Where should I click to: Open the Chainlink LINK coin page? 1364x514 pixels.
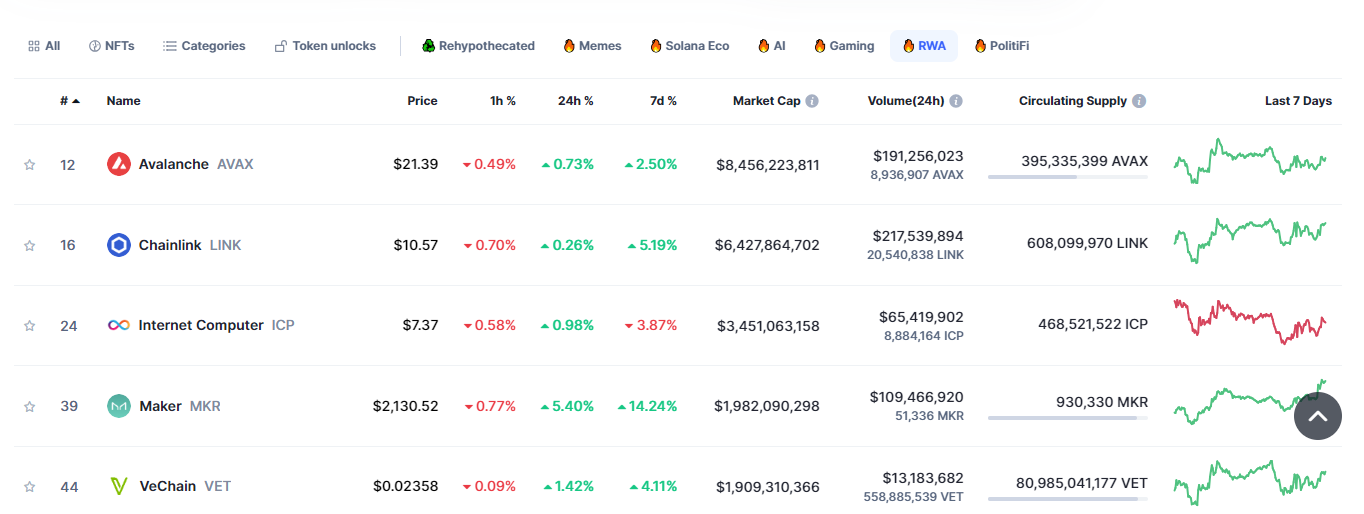coord(190,245)
